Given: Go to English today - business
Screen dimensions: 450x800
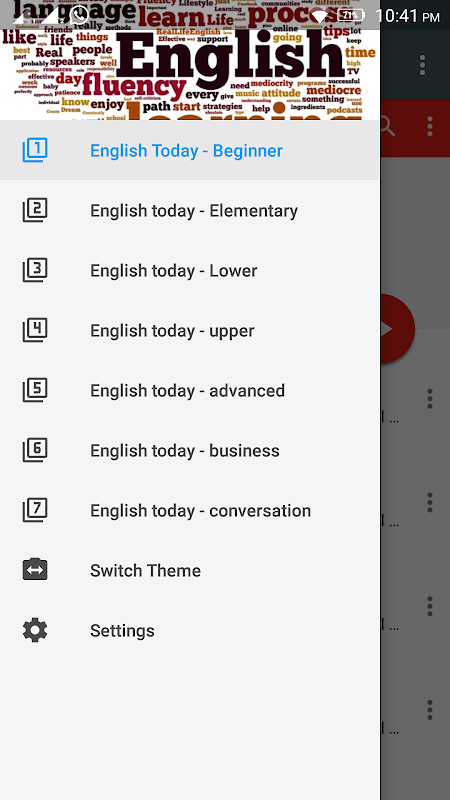Looking at the screenshot, I should [x=189, y=450].
